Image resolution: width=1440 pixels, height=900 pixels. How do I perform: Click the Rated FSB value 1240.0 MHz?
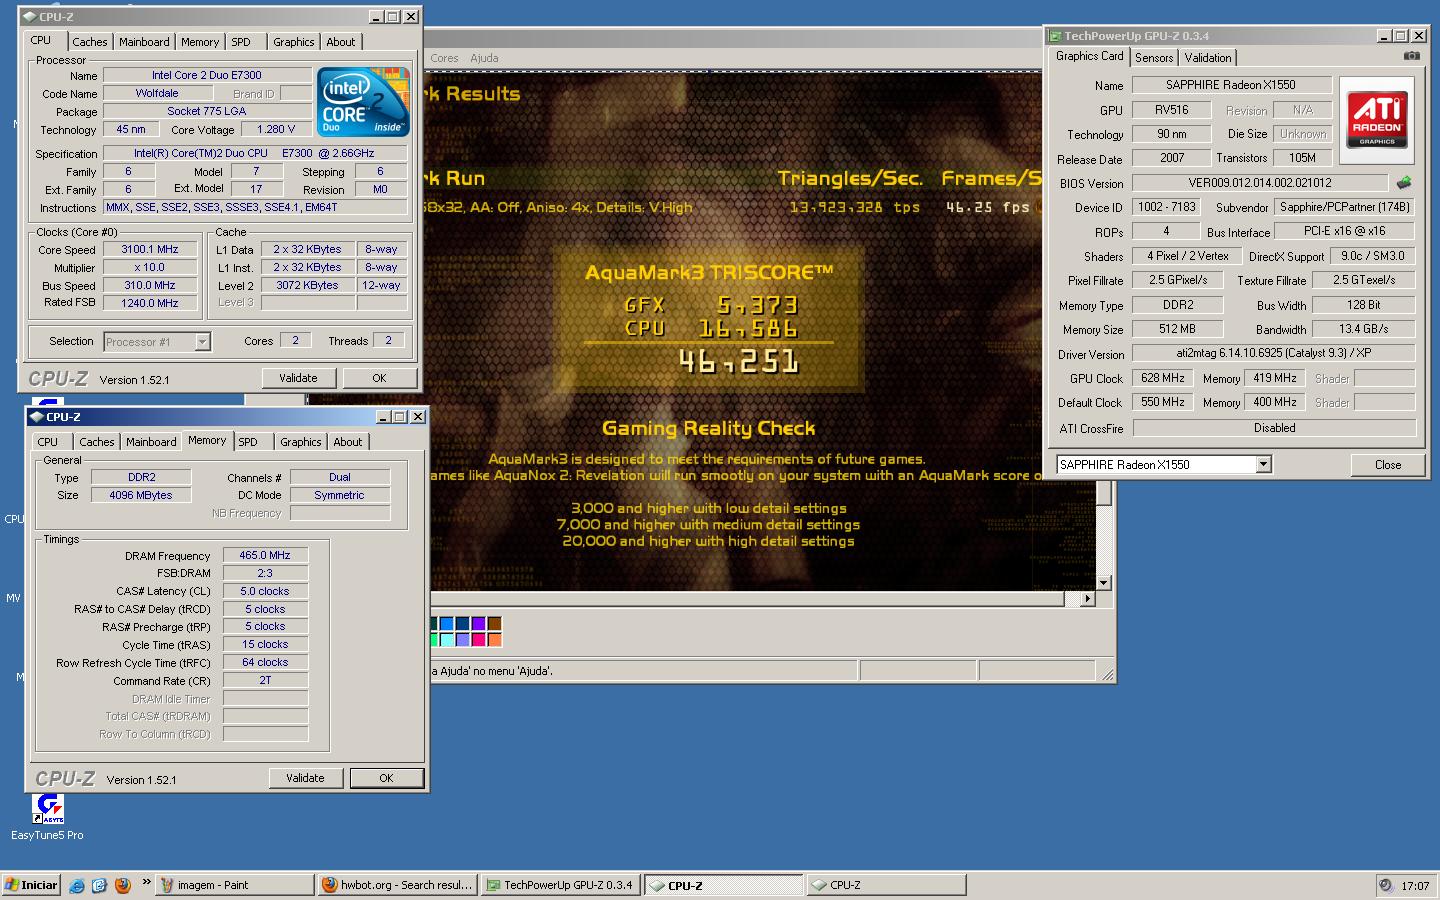coord(150,303)
